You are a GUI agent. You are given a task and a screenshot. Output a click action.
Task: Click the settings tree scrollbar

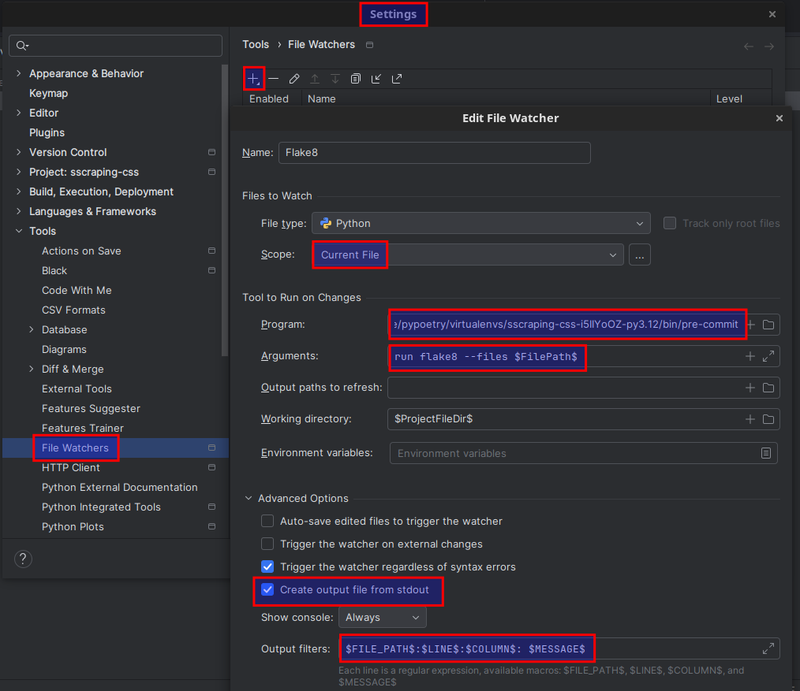coord(225,209)
